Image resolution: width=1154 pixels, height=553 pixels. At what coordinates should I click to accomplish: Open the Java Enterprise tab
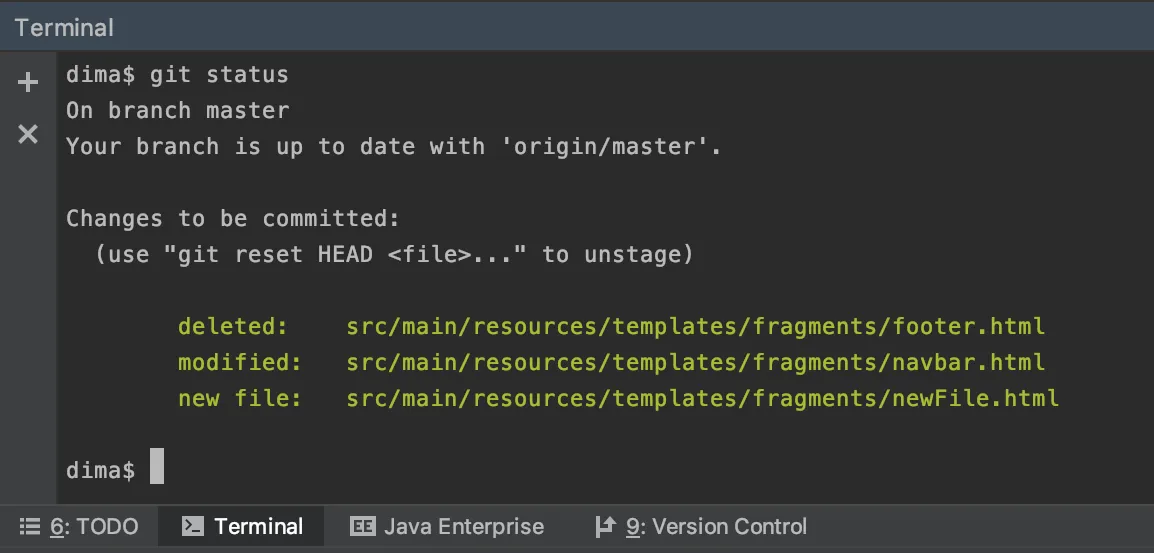coord(464,526)
